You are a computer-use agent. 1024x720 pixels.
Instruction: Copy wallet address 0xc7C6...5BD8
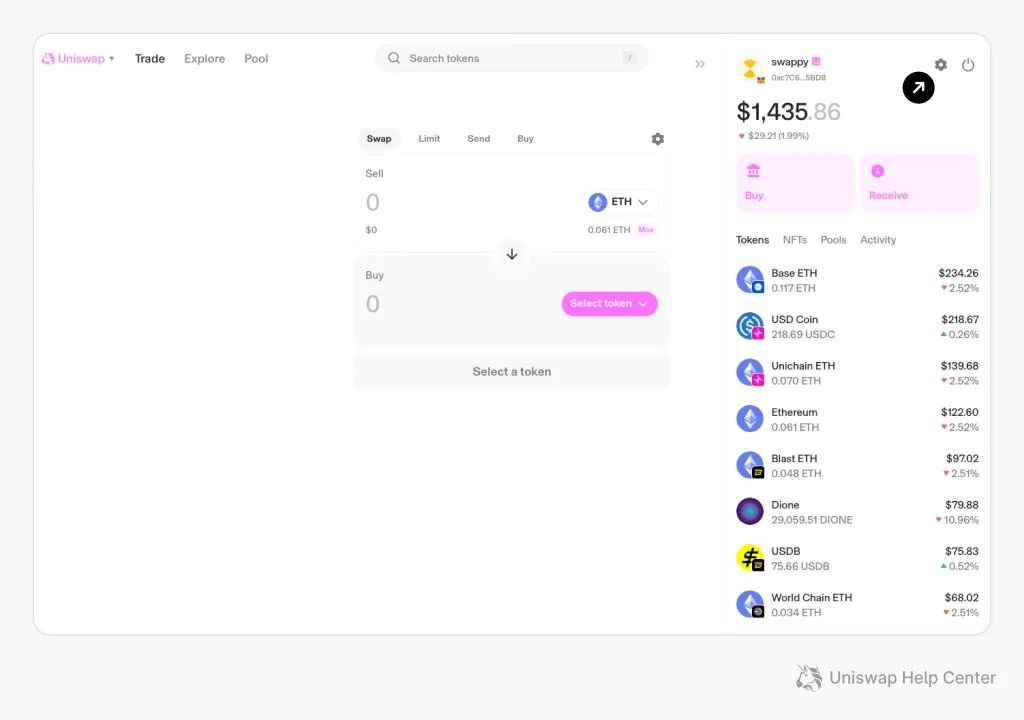pos(798,78)
